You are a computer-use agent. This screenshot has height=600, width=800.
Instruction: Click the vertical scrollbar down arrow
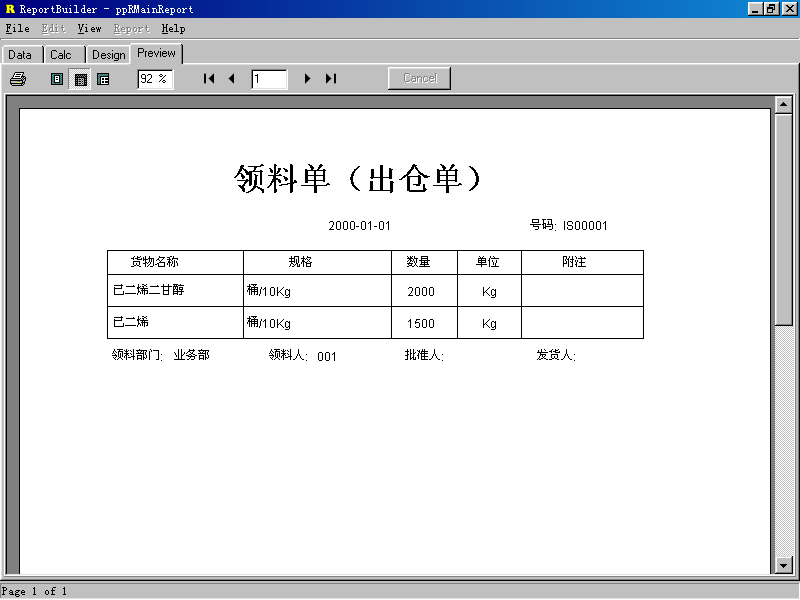784,566
